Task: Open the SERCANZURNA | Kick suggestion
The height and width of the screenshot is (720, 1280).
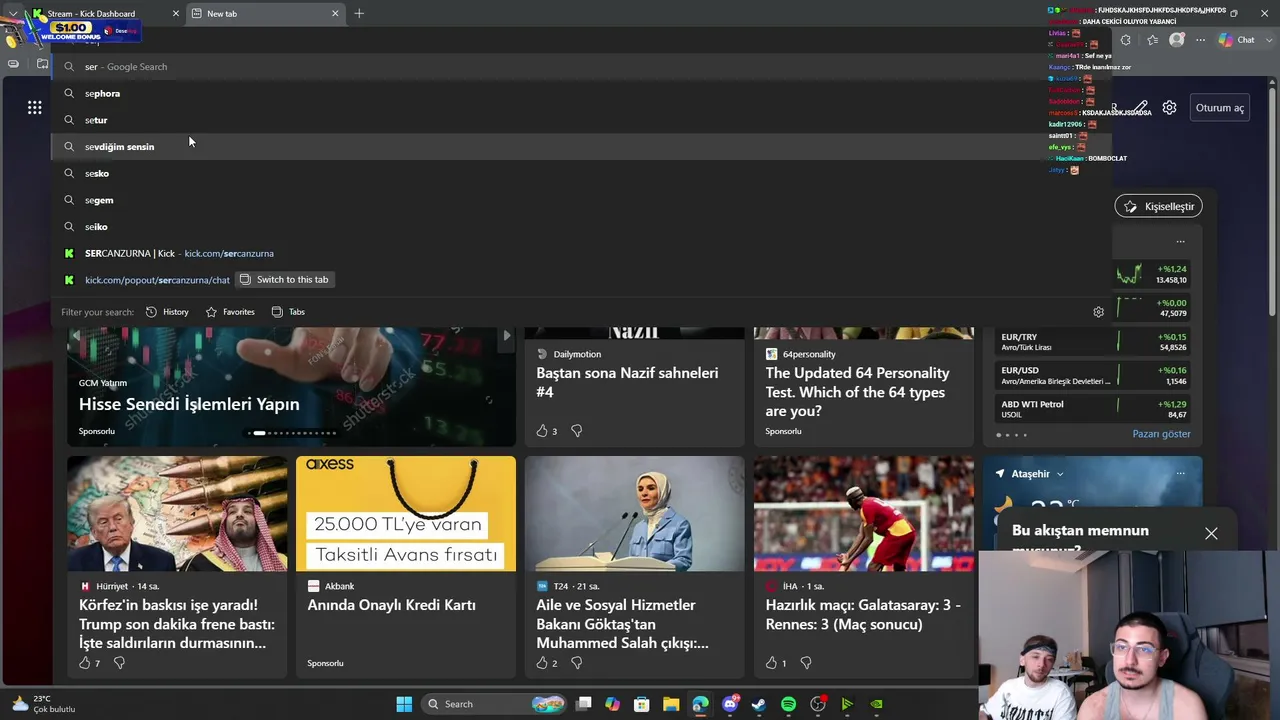Action: pyautogui.click(x=580, y=253)
